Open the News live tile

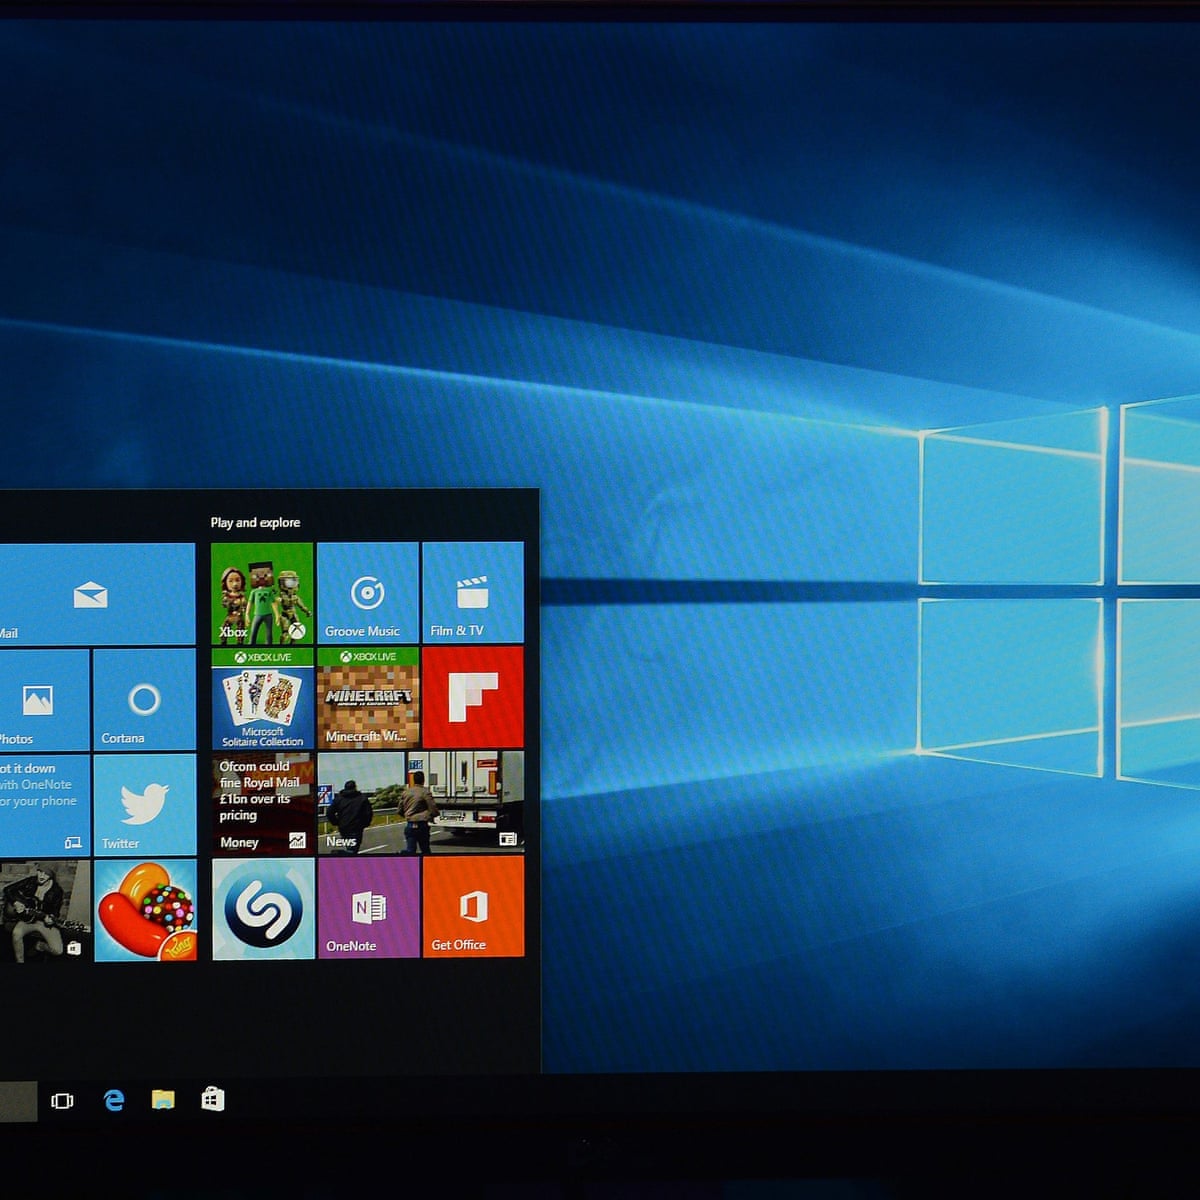(x=420, y=803)
